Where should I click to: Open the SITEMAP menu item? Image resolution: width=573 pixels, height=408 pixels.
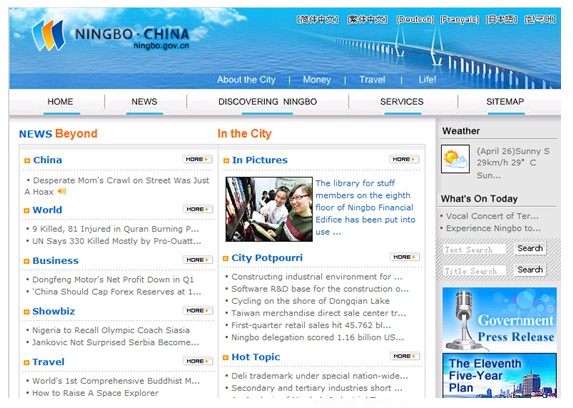click(x=505, y=102)
